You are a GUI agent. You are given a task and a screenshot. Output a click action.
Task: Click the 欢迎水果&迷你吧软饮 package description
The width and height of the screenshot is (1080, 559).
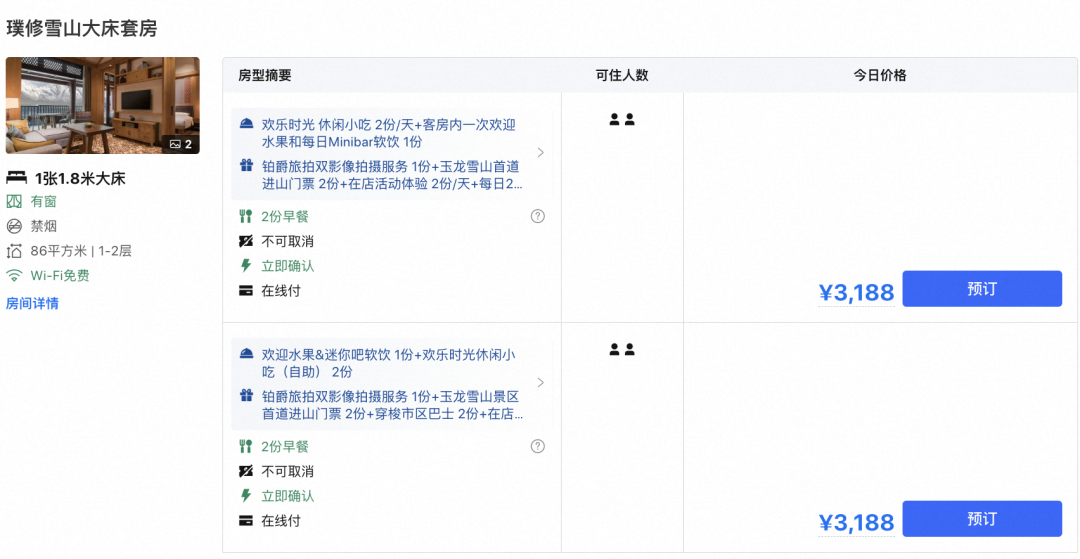[x=389, y=363]
